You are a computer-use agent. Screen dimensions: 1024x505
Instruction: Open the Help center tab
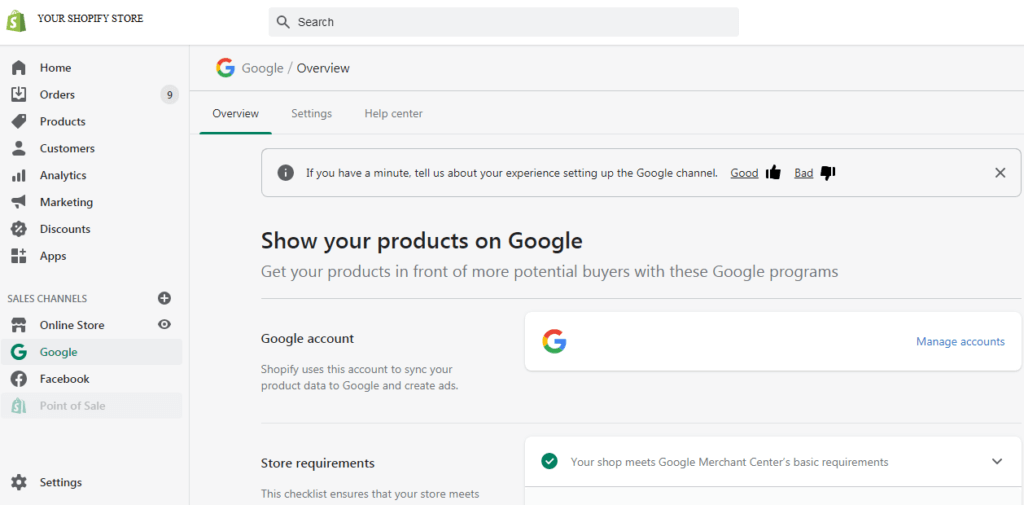point(393,114)
